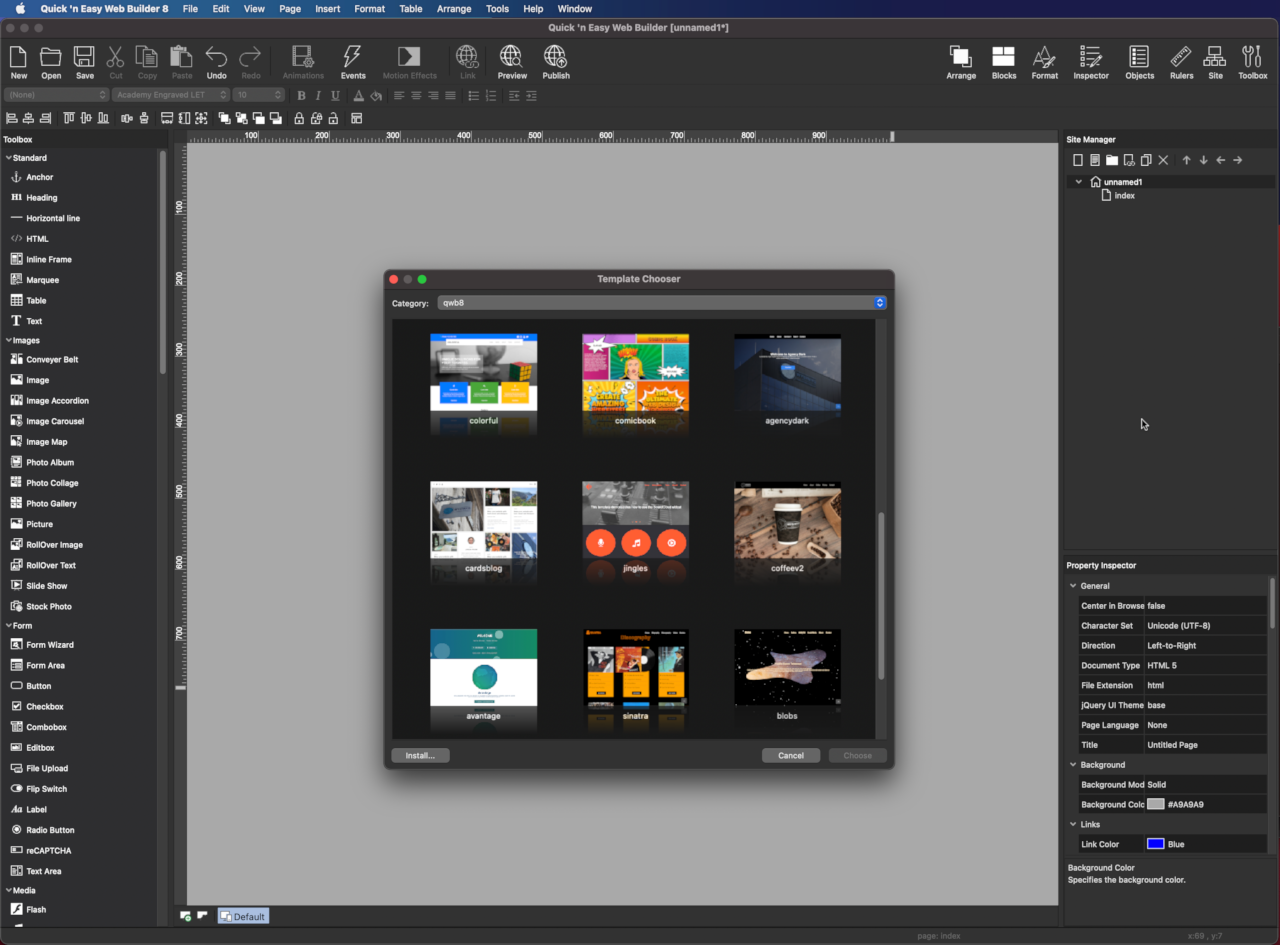Click the Publish toolbar icon

coord(556,61)
